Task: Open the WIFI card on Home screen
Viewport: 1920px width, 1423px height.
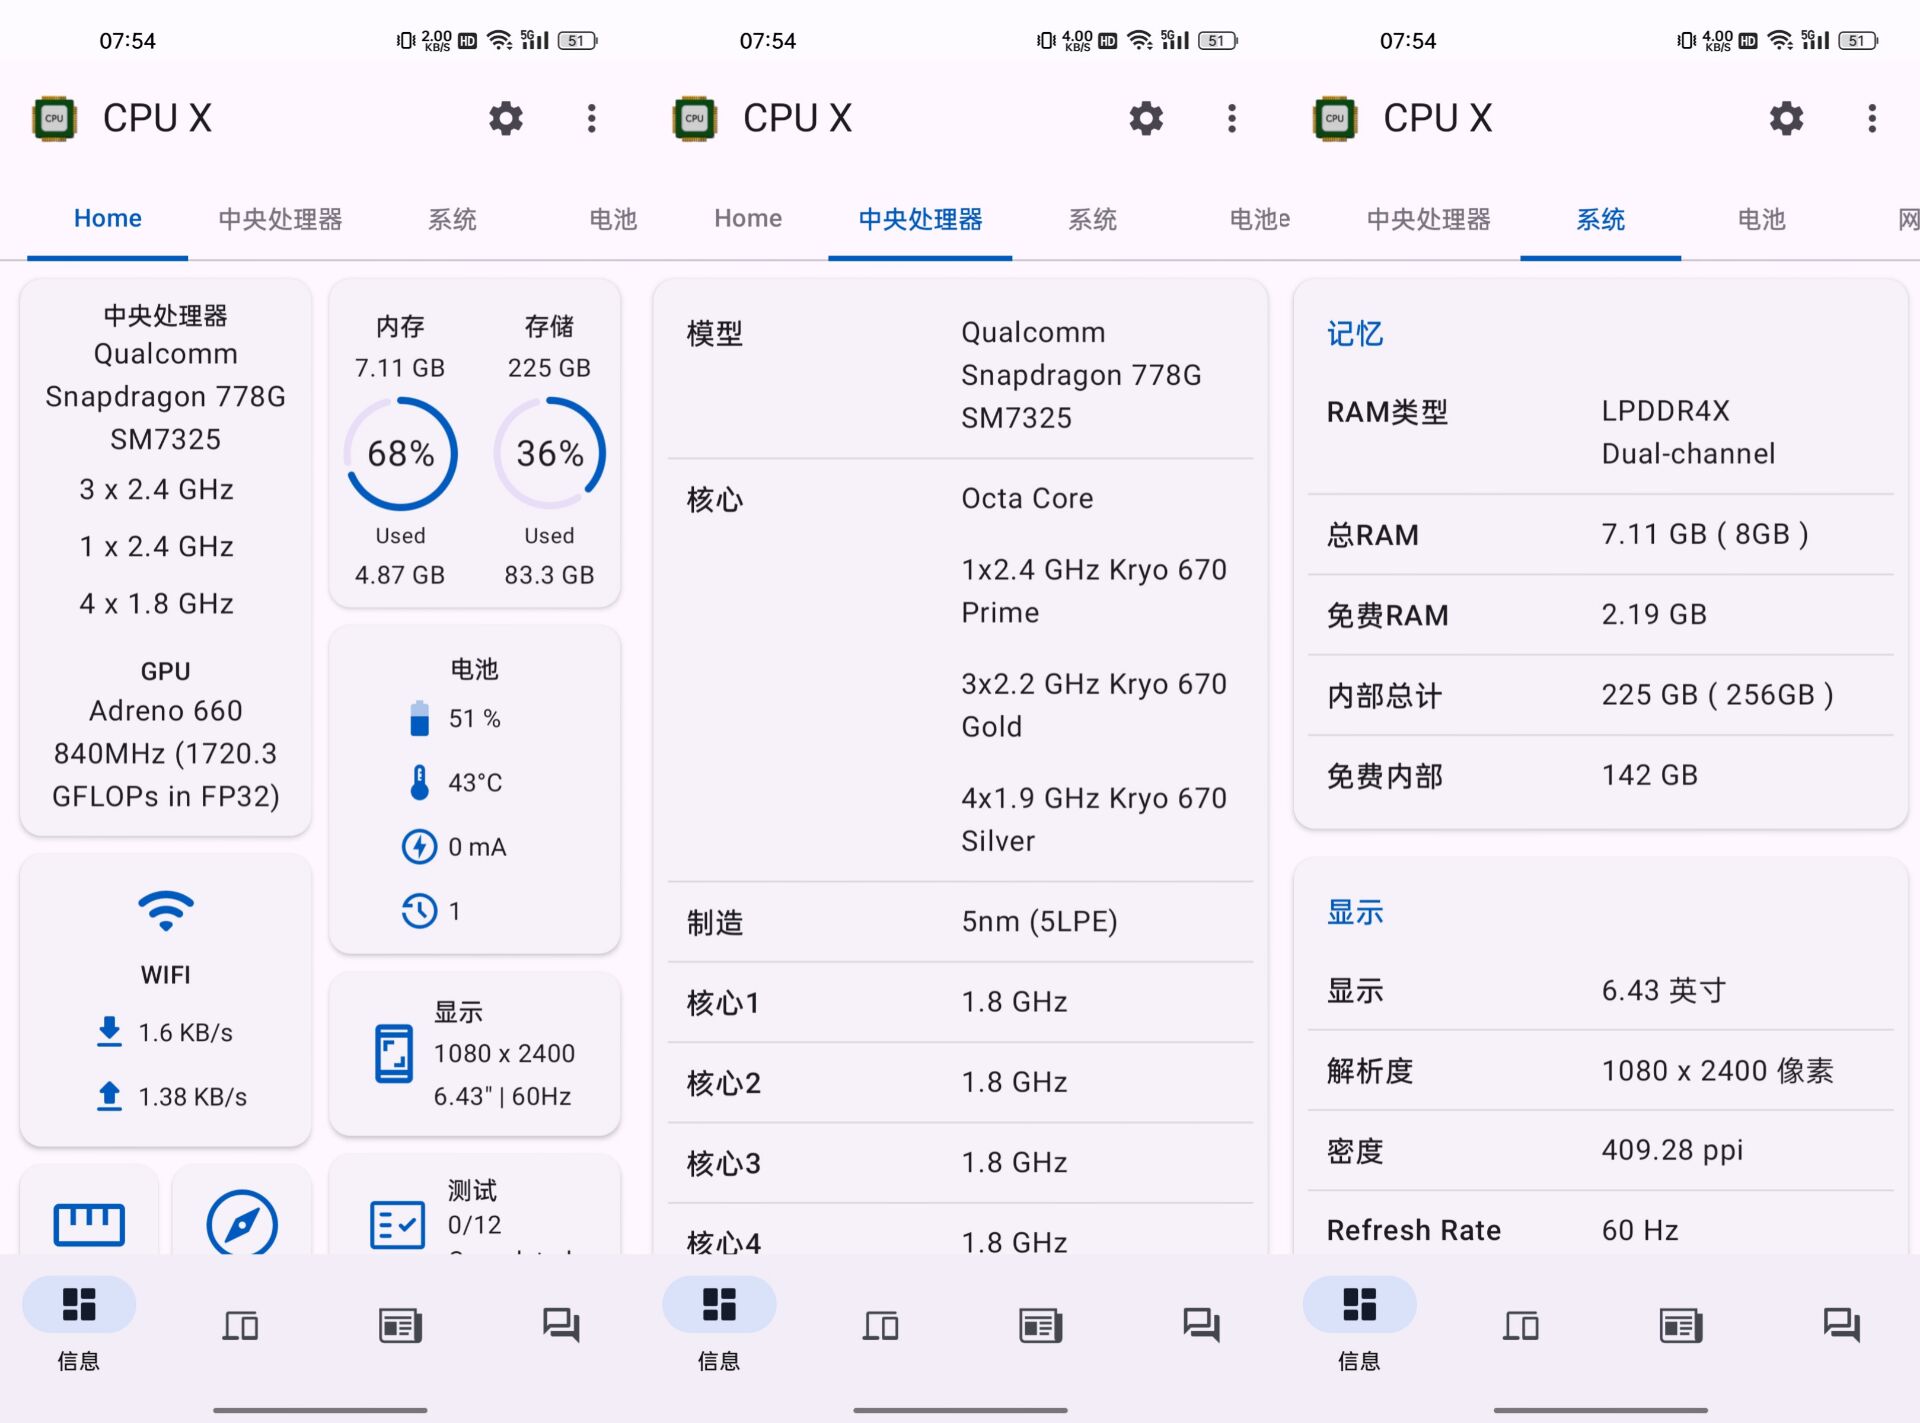Action: pos(165,1000)
